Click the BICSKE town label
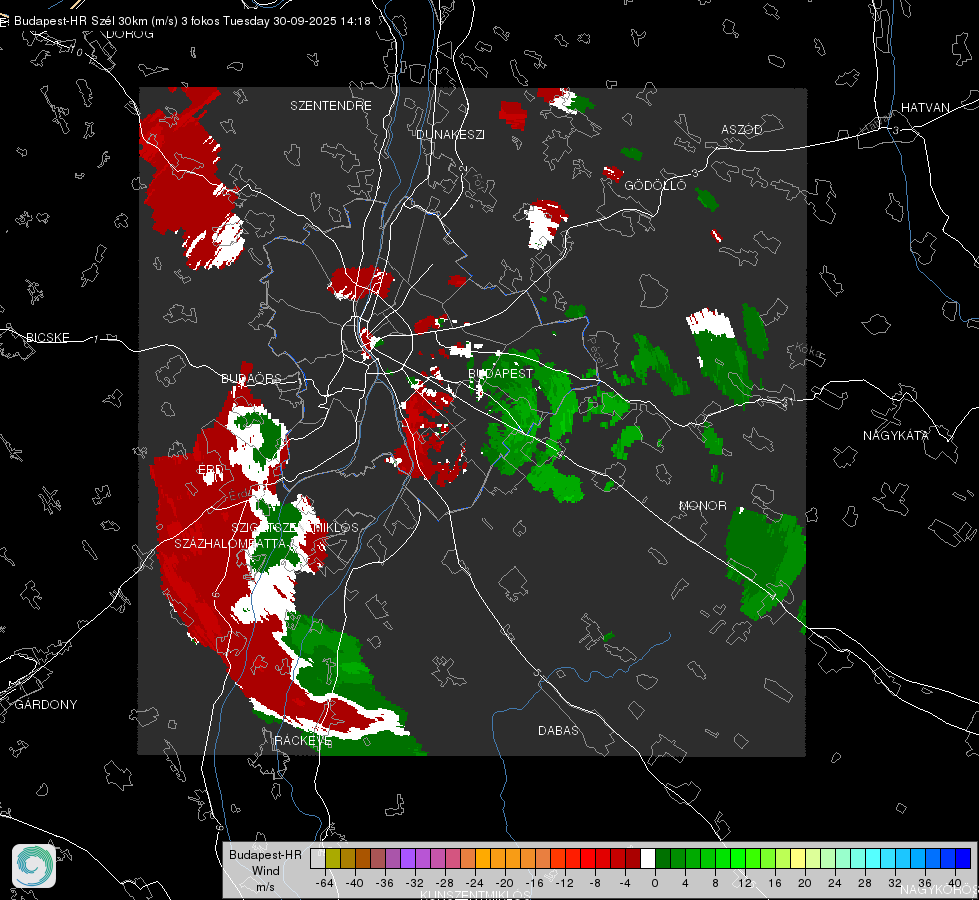Image resolution: width=979 pixels, height=900 pixels. tap(47, 337)
